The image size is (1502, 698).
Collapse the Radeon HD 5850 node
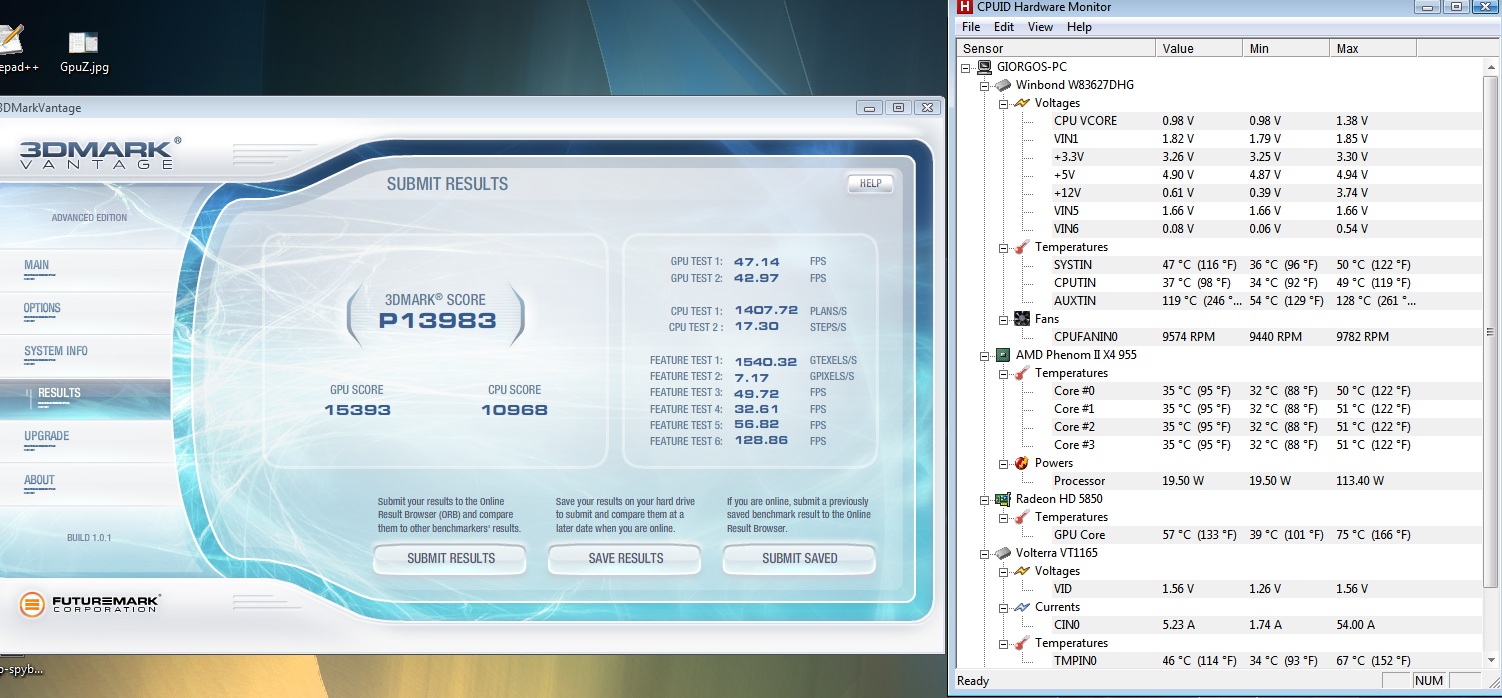984,499
